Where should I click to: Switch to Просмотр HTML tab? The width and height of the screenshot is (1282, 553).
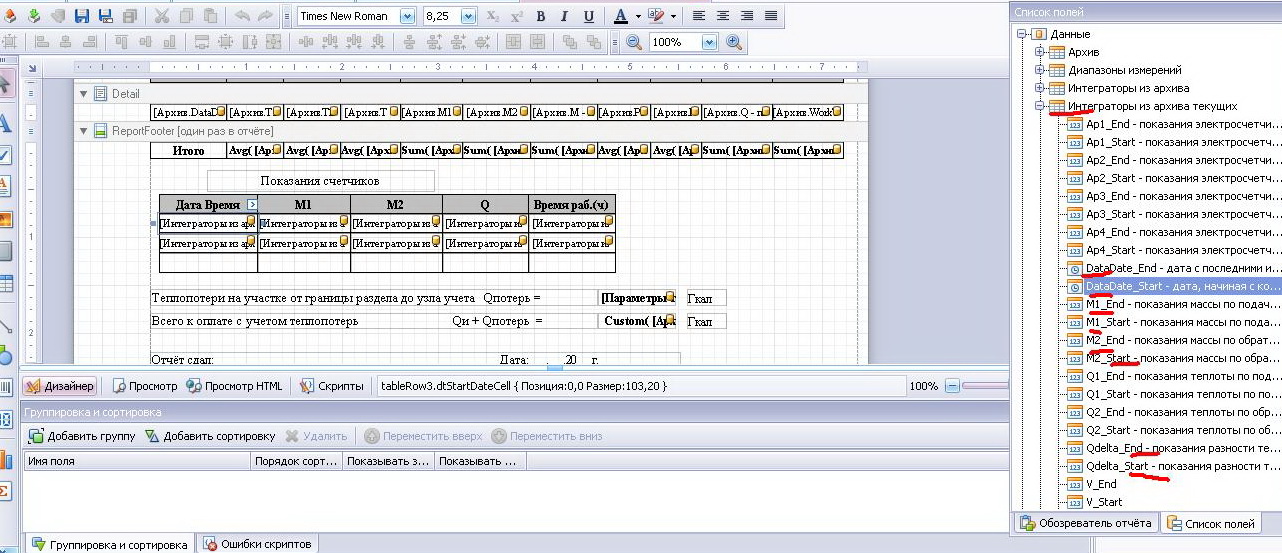(235, 386)
